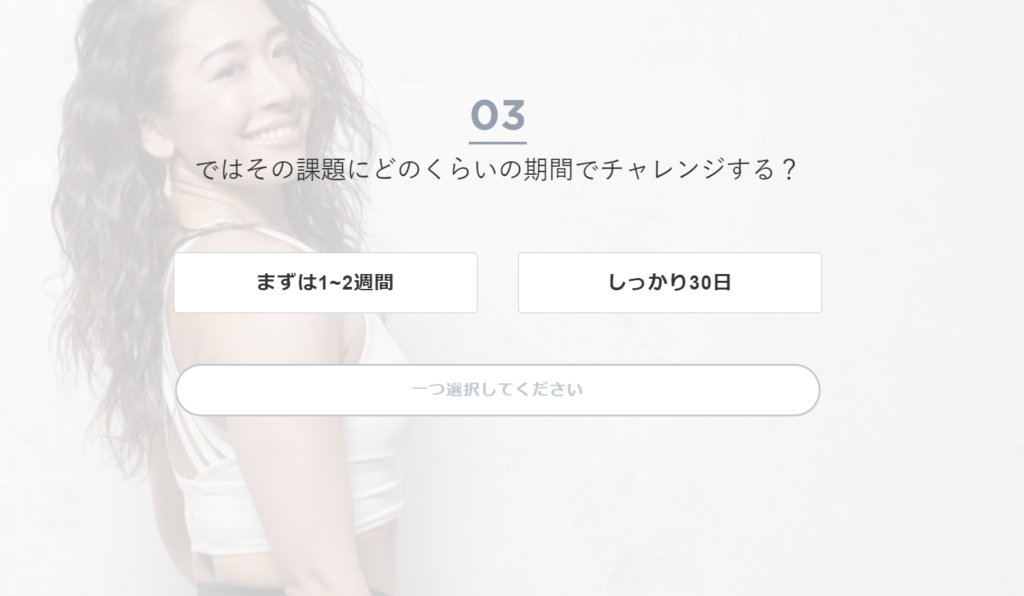Click the question text about チャレンジ期間
The height and width of the screenshot is (596, 1024).
click(496, 170)
